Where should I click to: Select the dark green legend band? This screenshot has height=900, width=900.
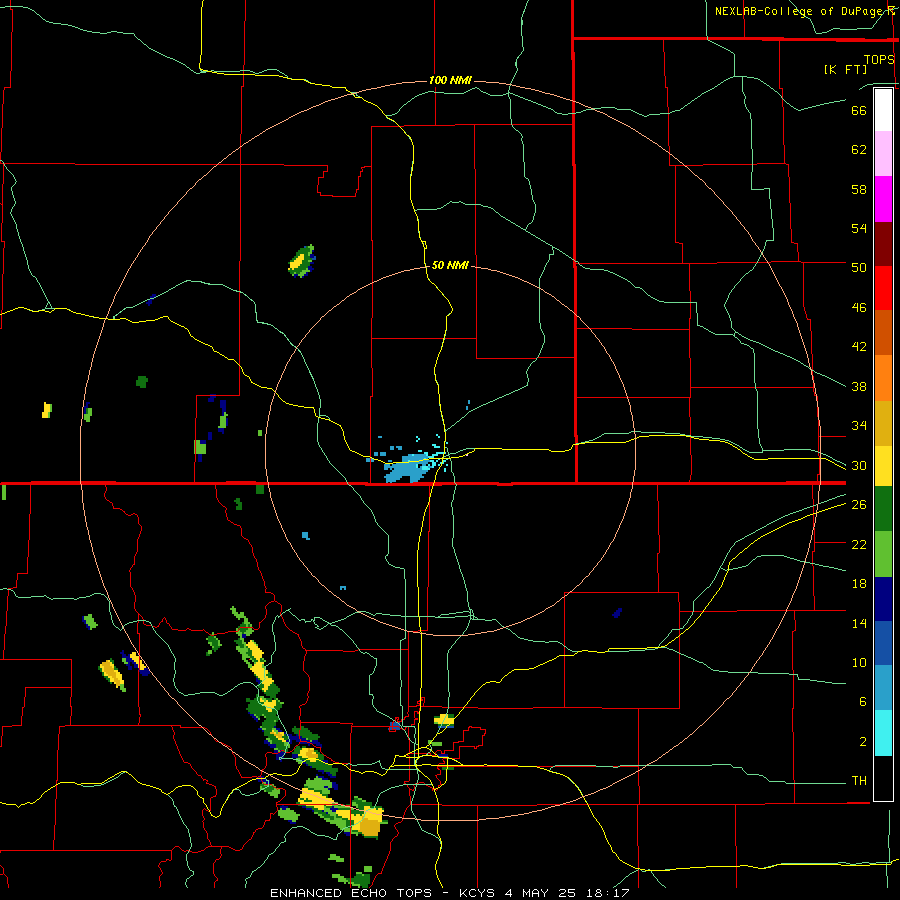[x=883, y=509]
